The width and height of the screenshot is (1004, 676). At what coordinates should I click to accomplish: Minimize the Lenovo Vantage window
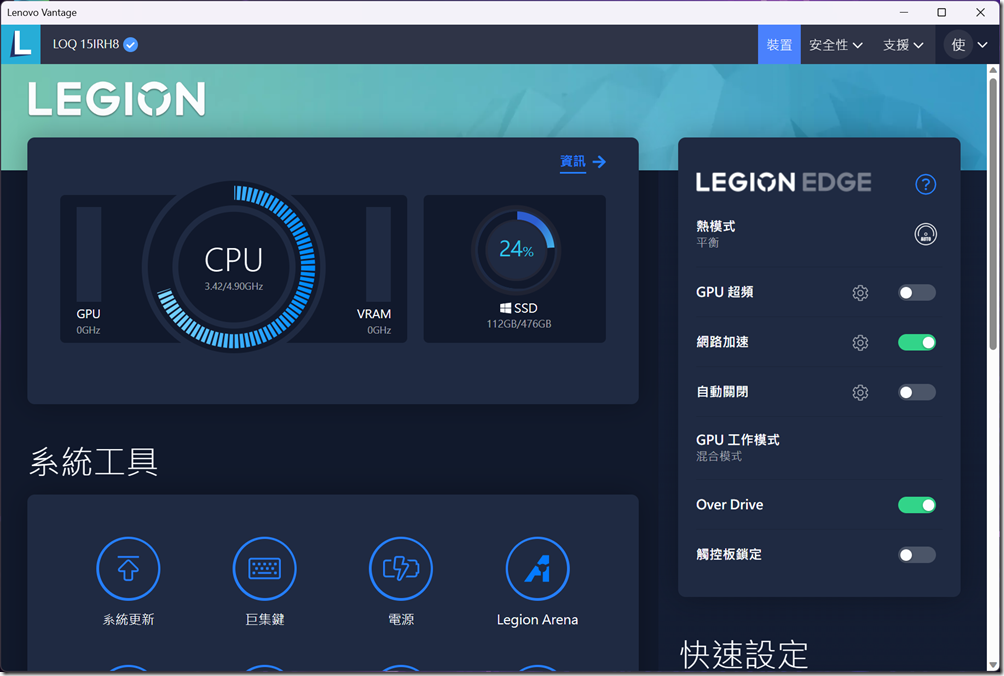(903, 12)
